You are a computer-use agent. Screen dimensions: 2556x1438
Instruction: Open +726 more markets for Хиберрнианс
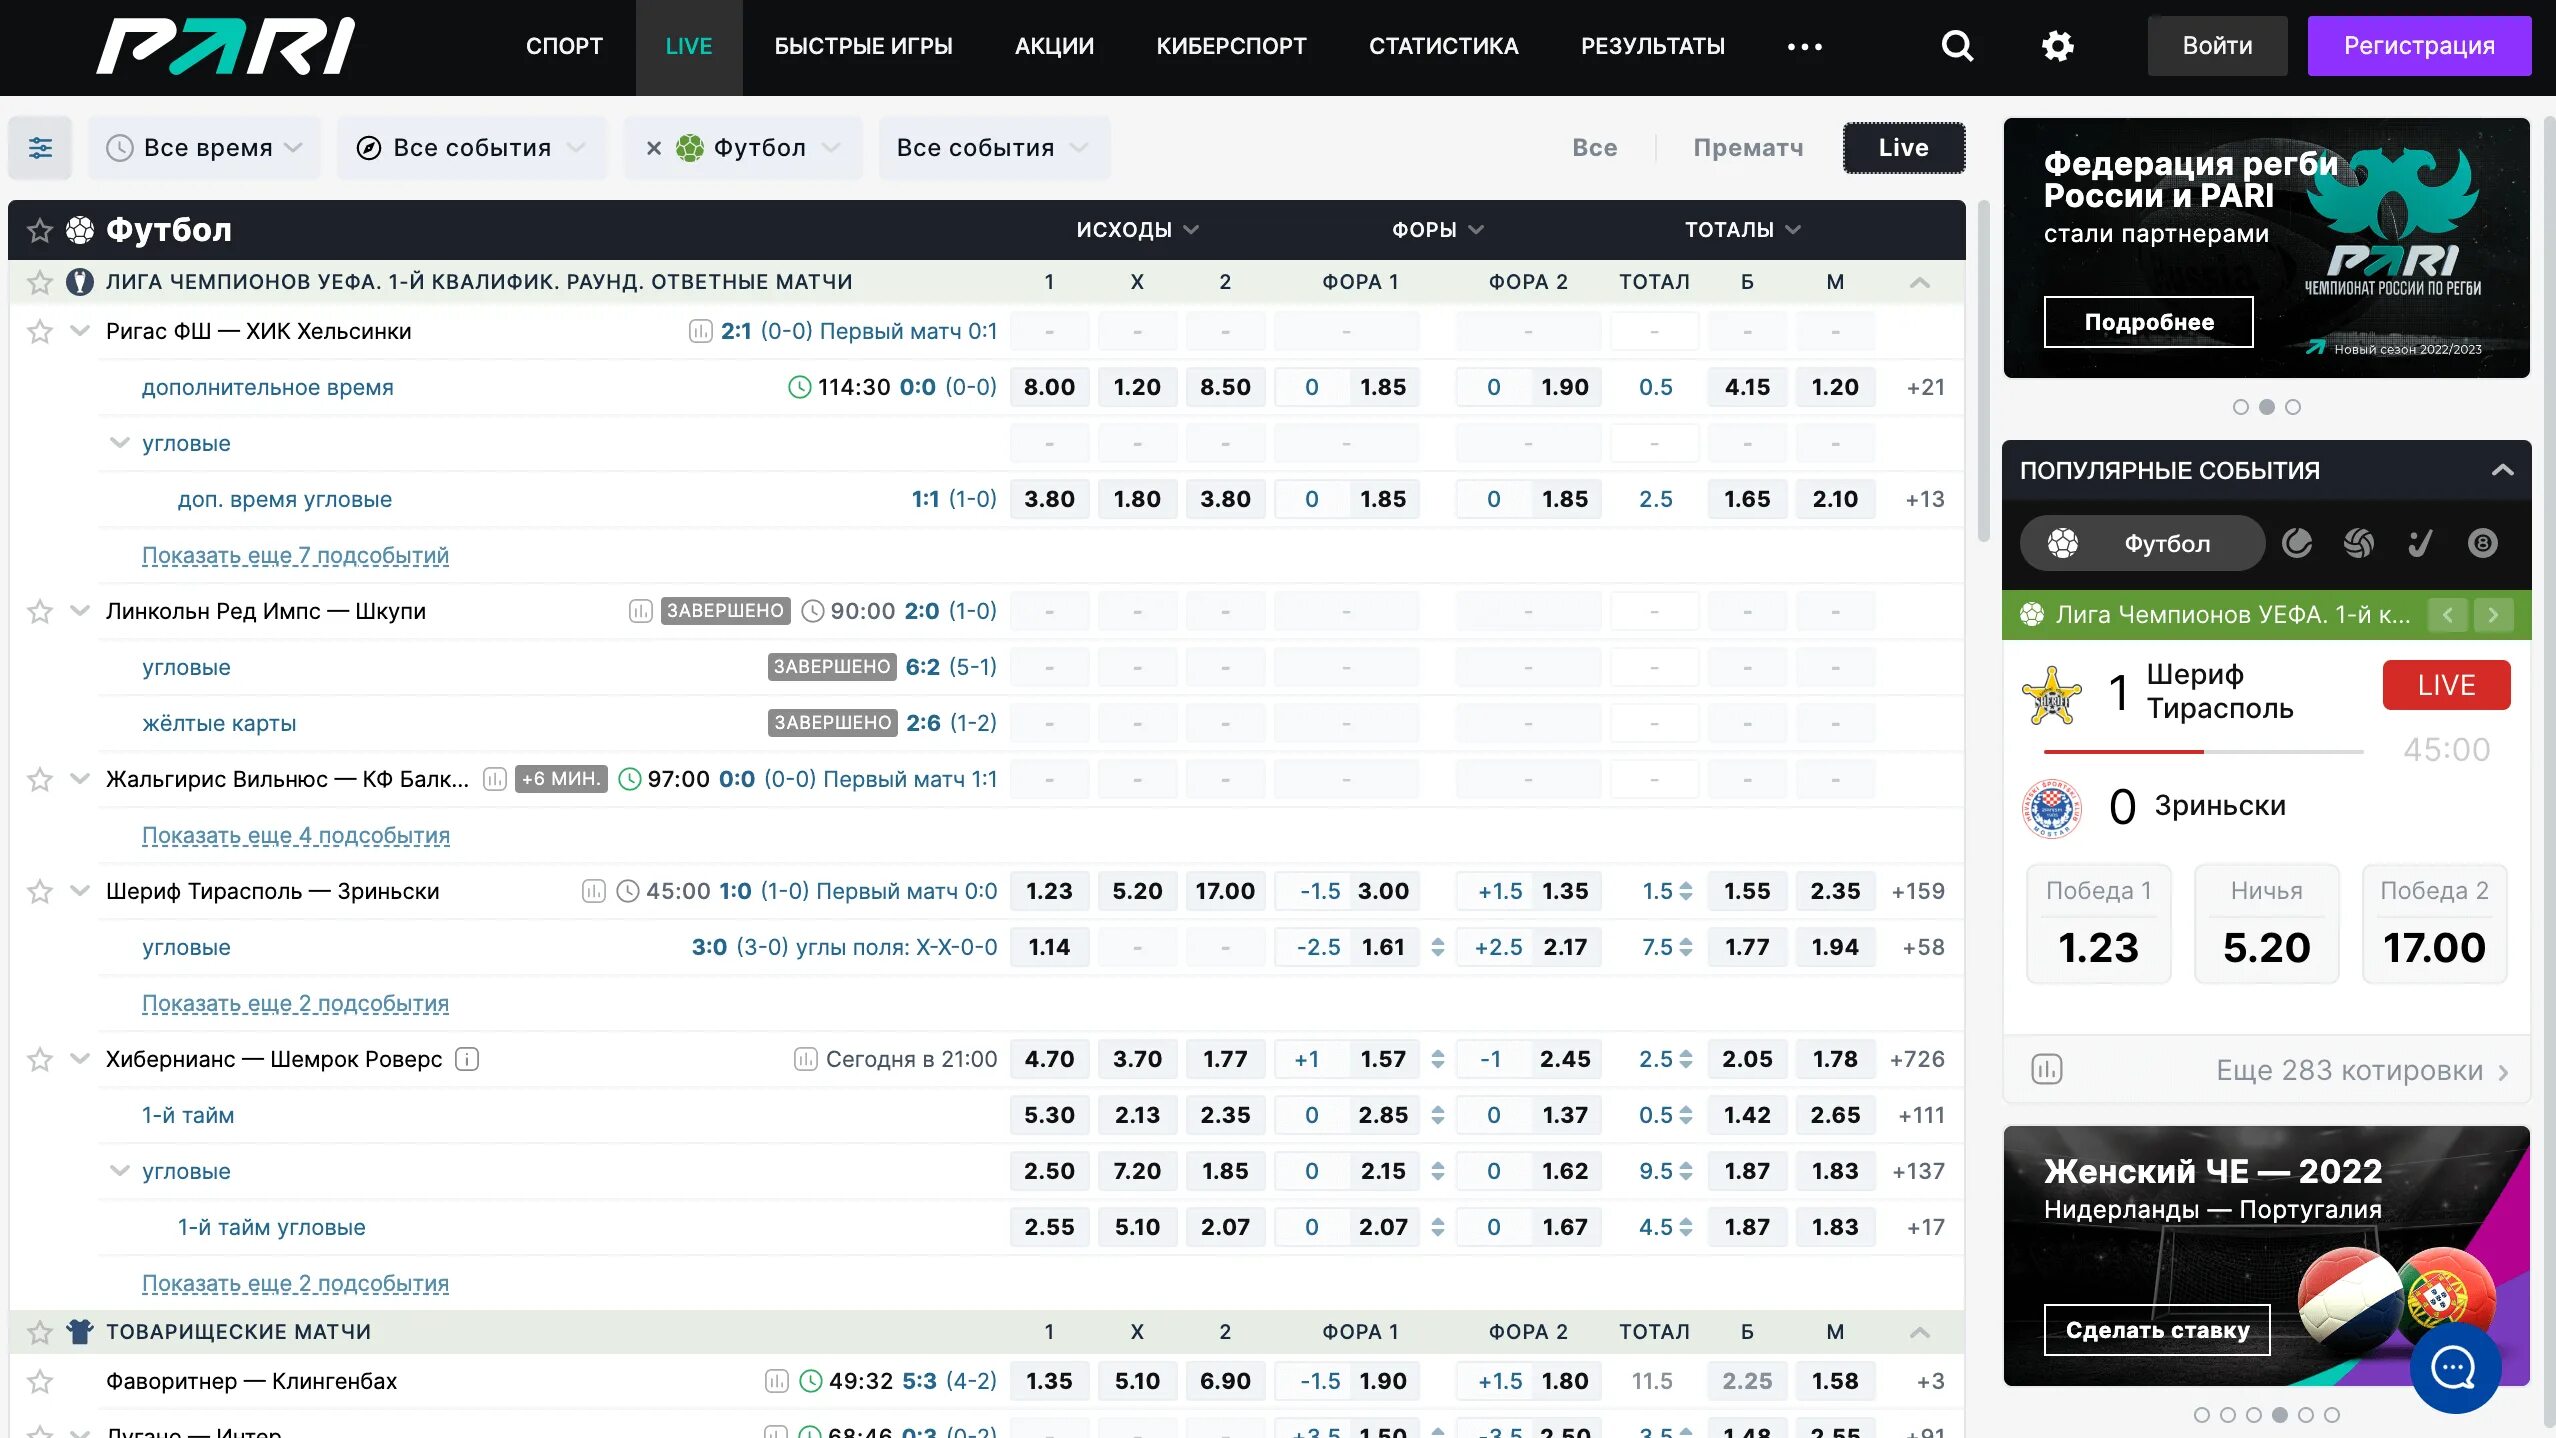pos(1917,1059)
